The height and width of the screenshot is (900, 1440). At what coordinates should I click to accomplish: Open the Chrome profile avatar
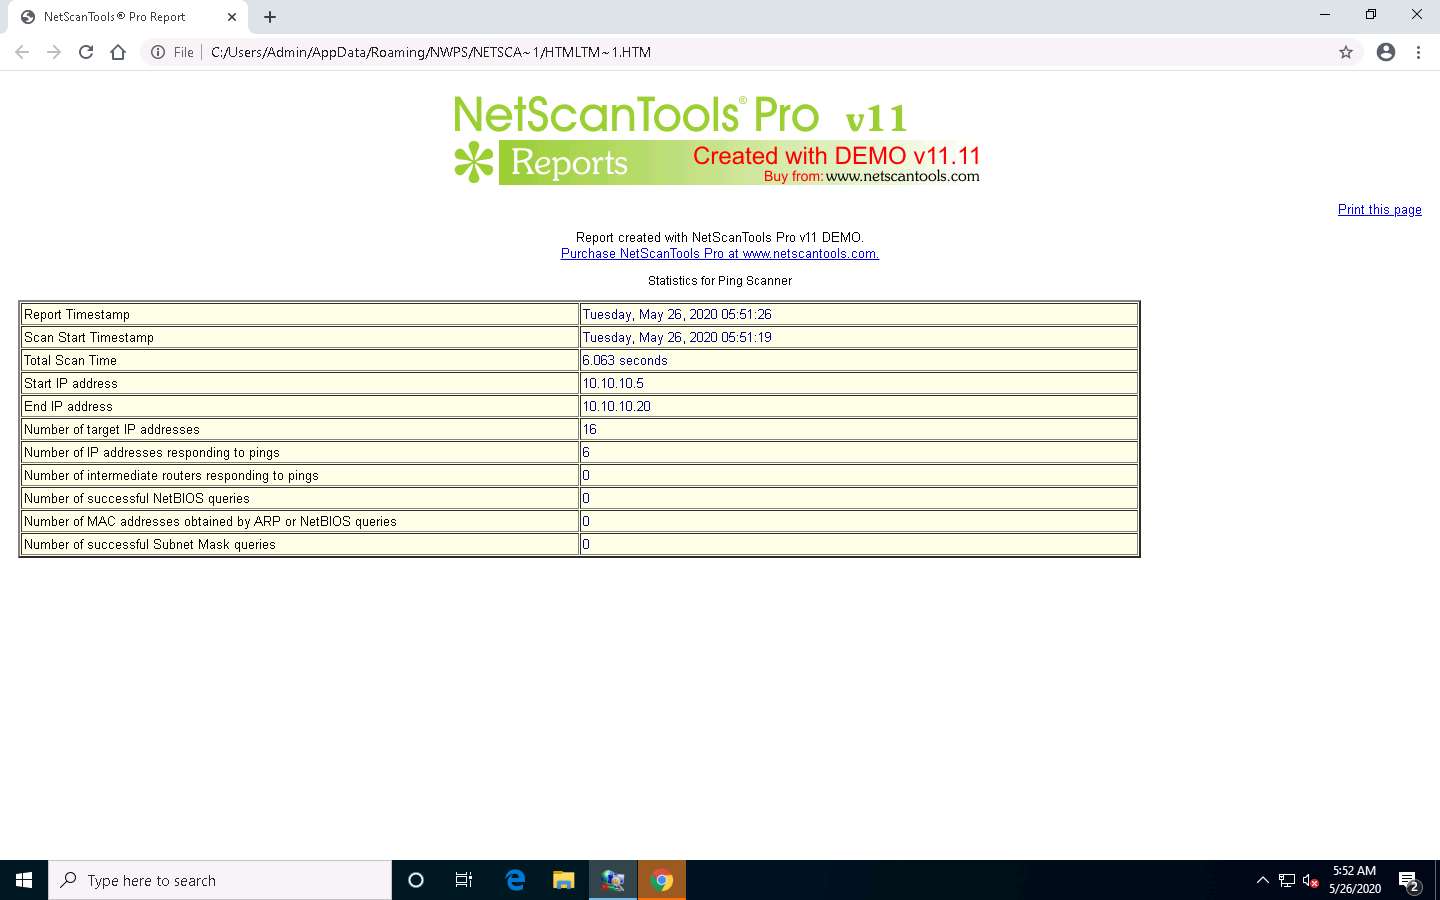tap(1386, 52)
